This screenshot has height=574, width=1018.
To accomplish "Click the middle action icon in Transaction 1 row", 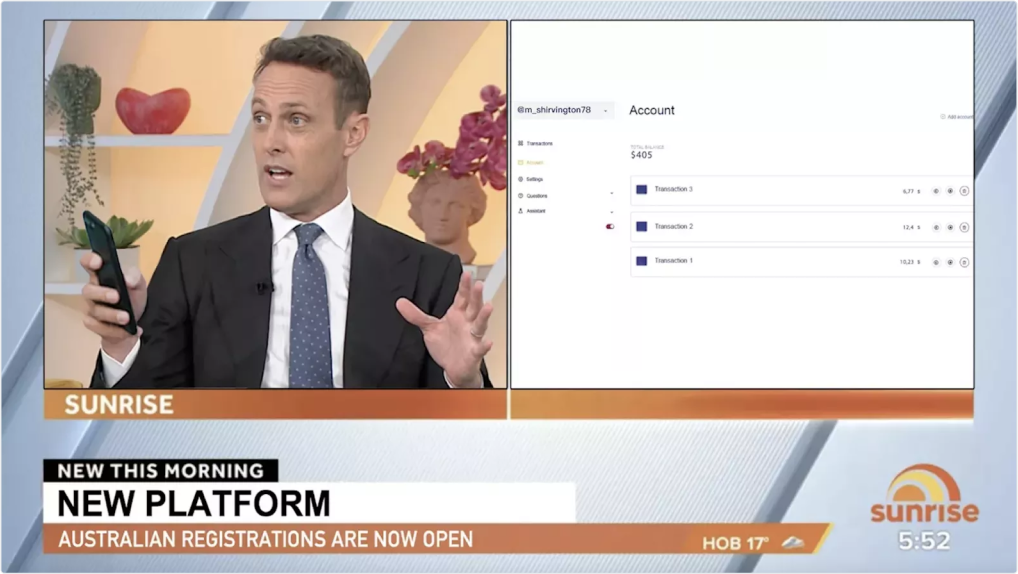I will click(x=950, y=262).
